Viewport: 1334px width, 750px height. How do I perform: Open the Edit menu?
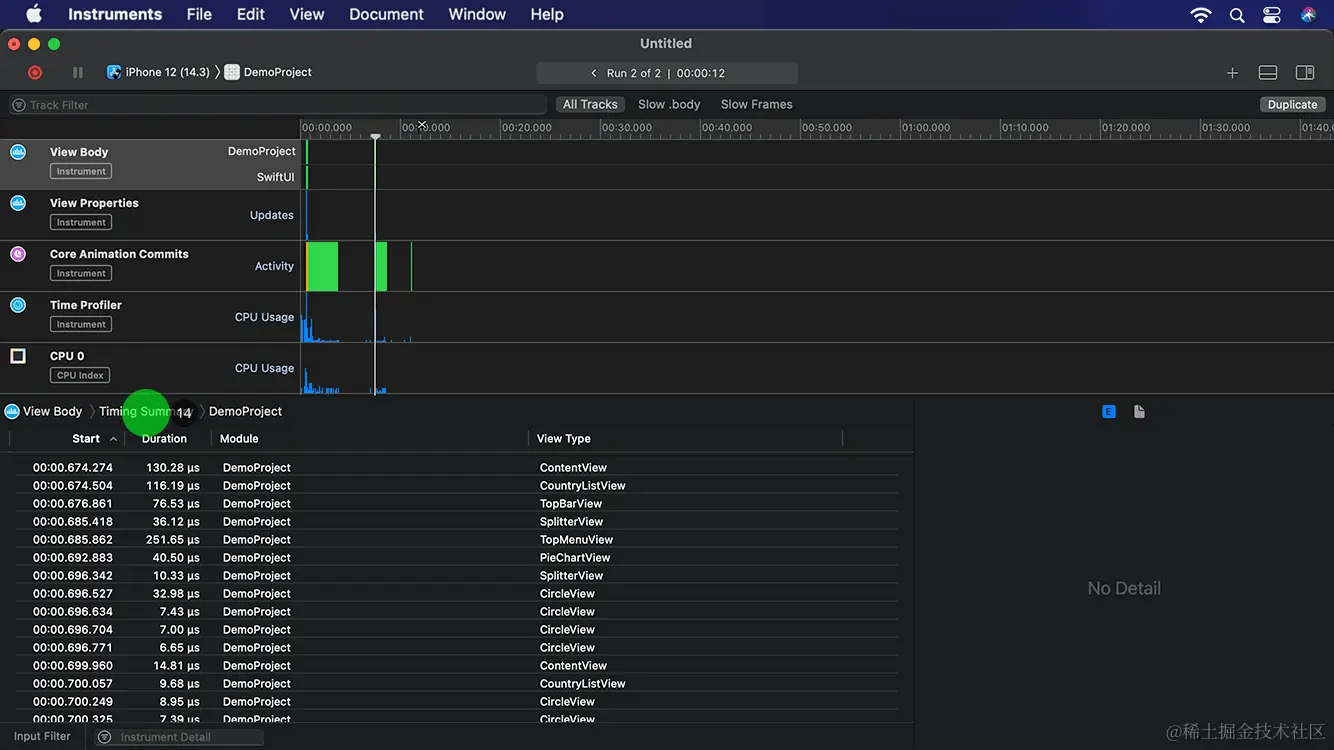251,14
